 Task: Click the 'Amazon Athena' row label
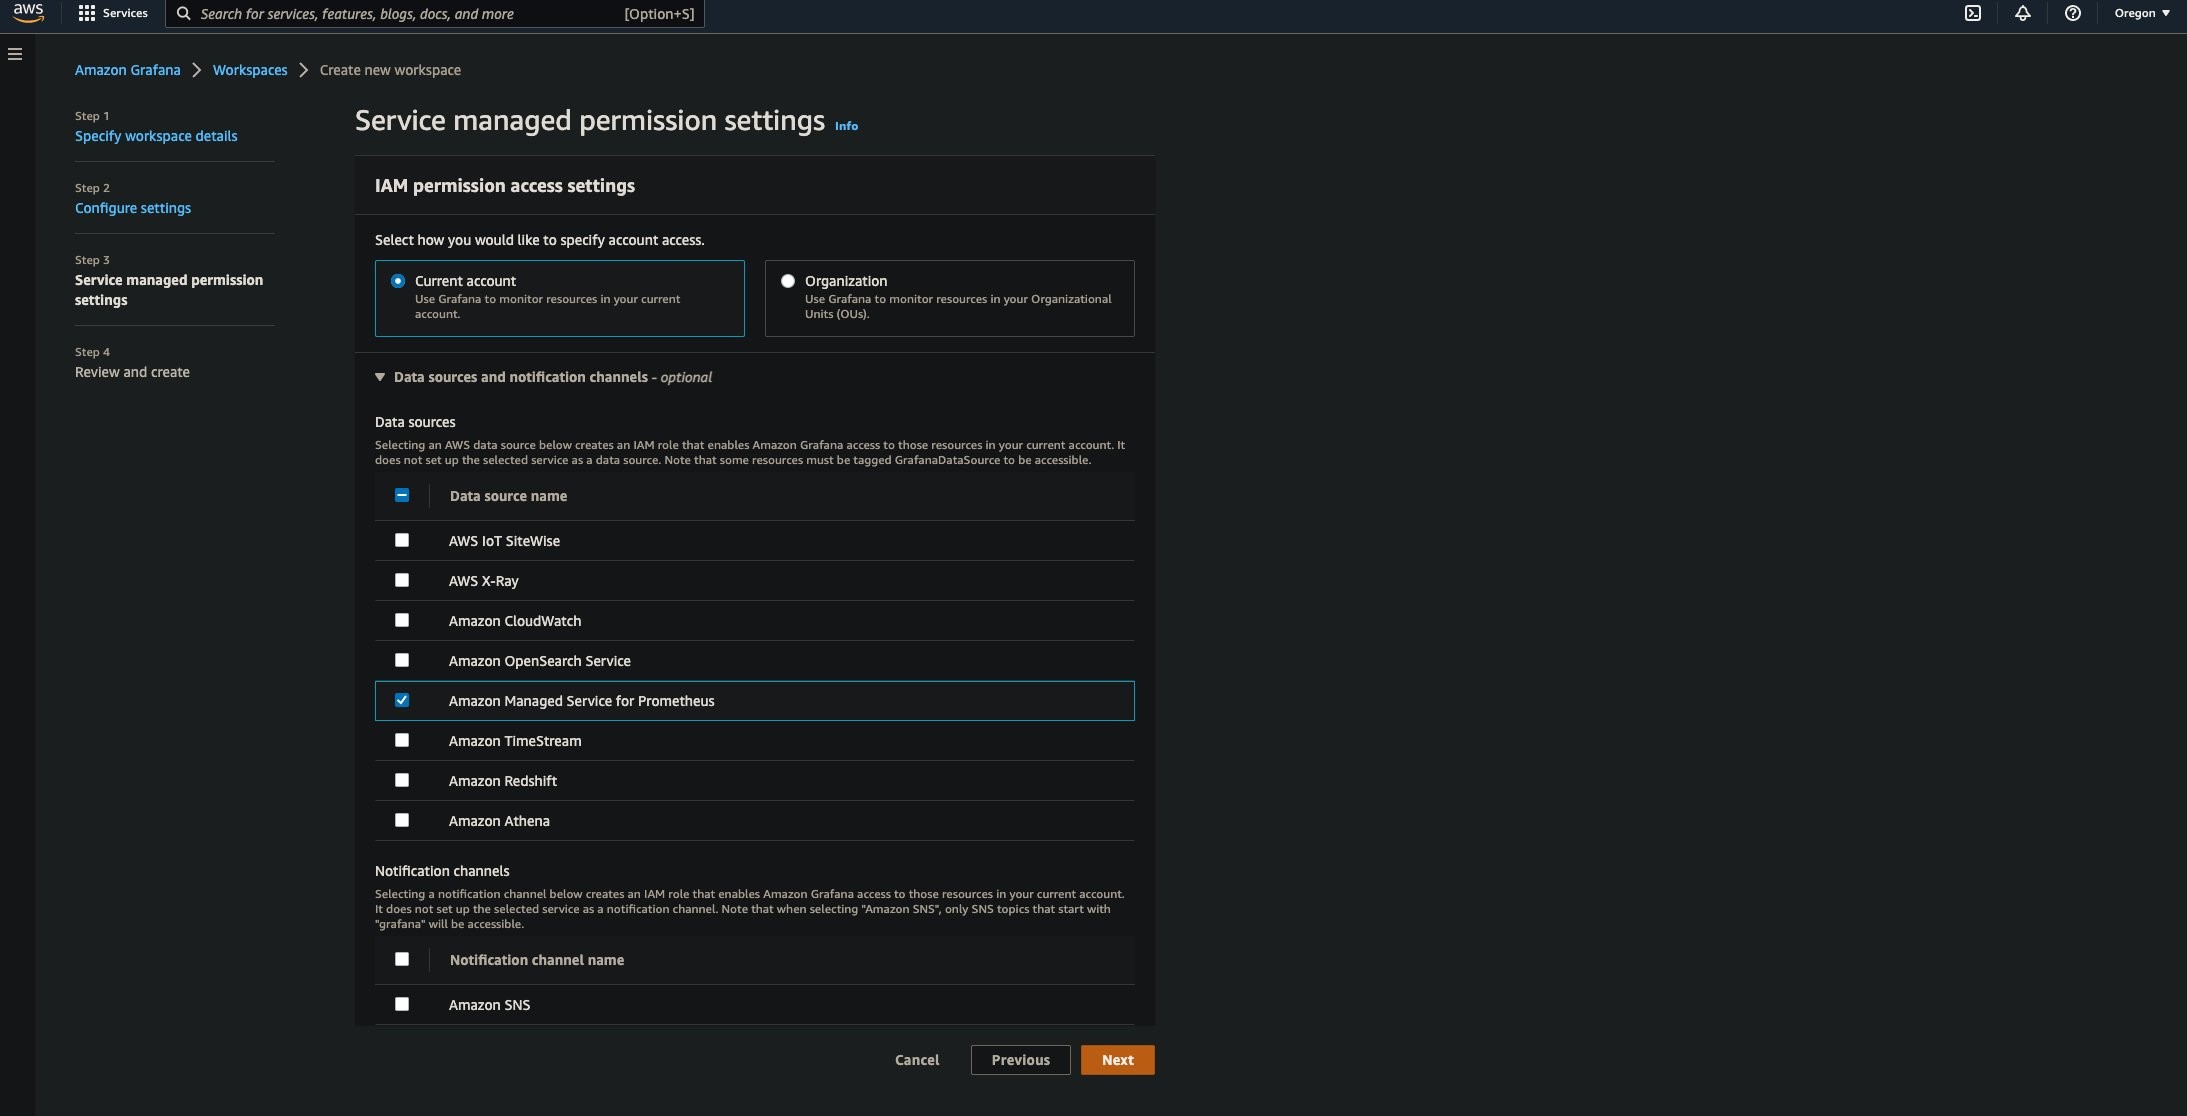(x=499, y=821)
